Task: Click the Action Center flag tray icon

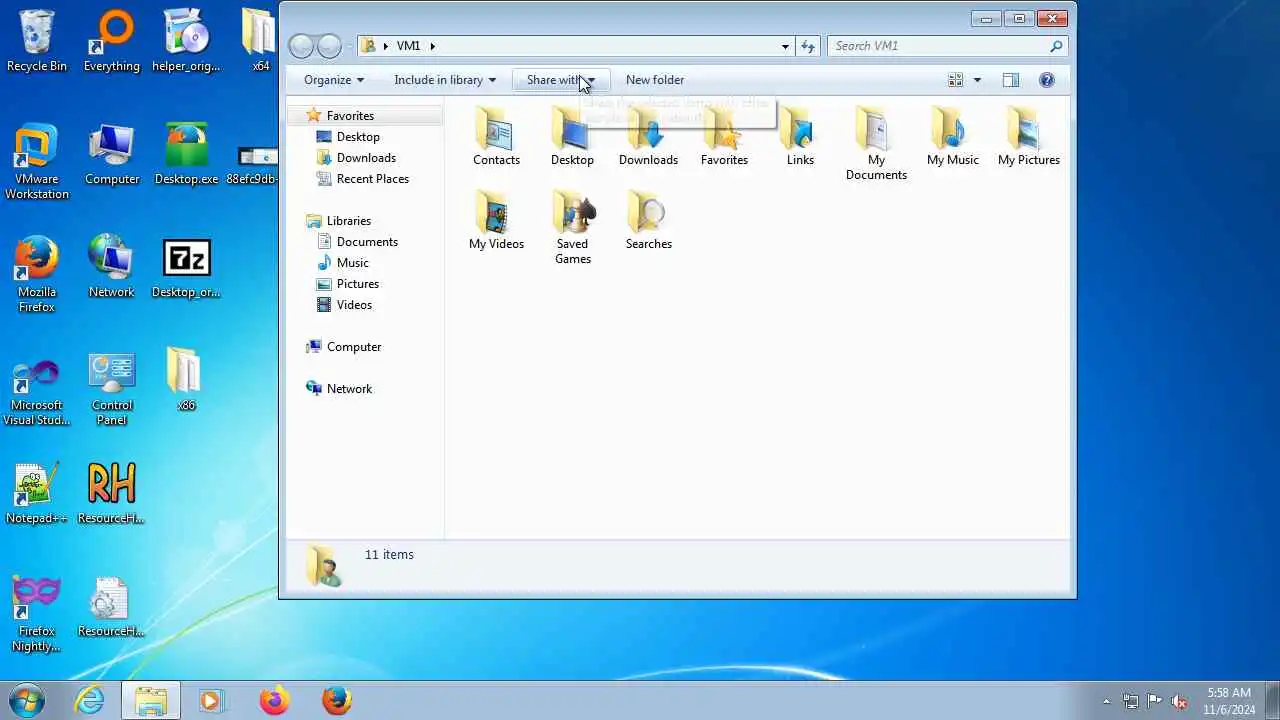Action: [1155, 701]
